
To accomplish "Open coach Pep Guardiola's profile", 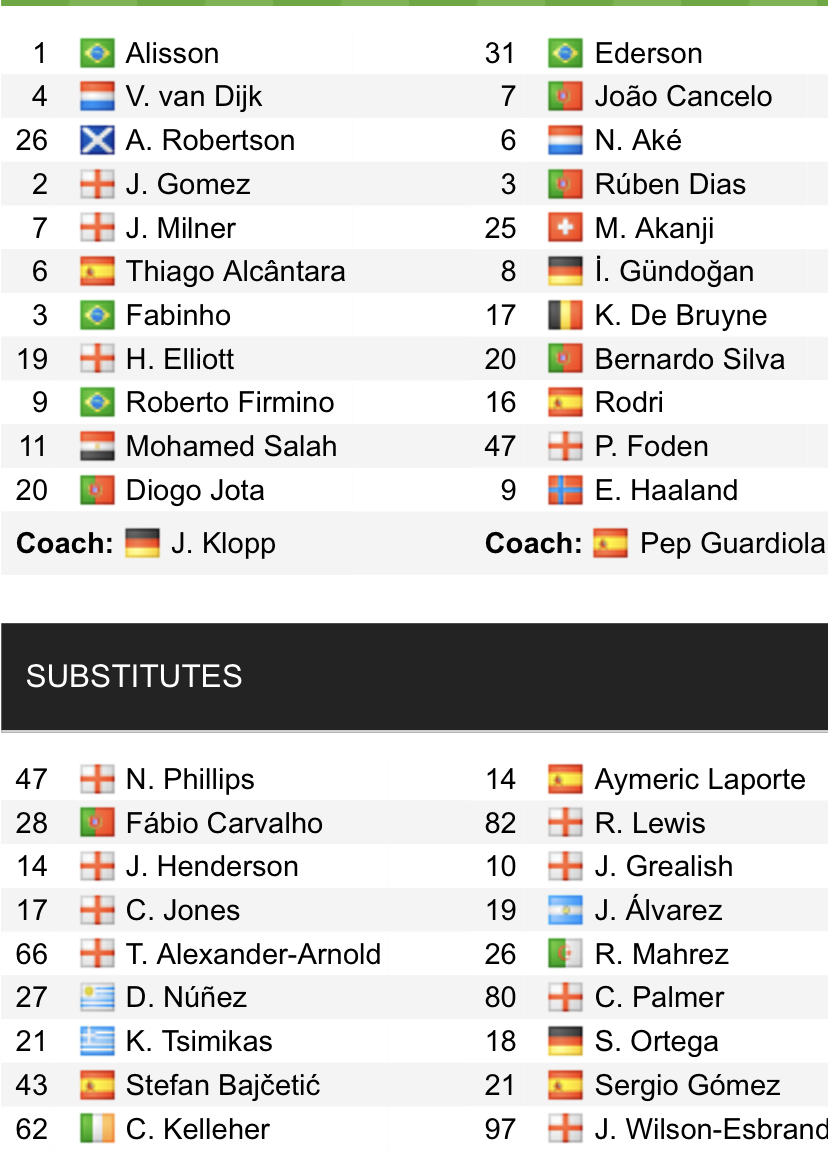I will click(732, 543).
